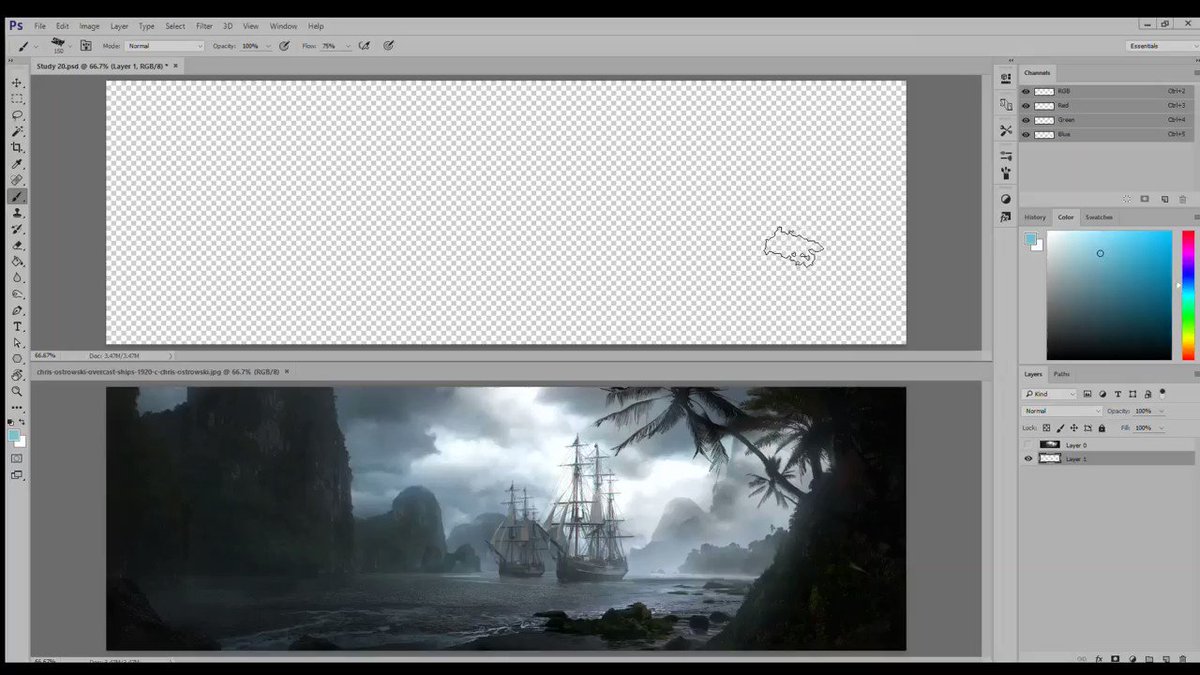Open the Window menu
This screenshot has width=1200, height=675.
click(283, 26)
